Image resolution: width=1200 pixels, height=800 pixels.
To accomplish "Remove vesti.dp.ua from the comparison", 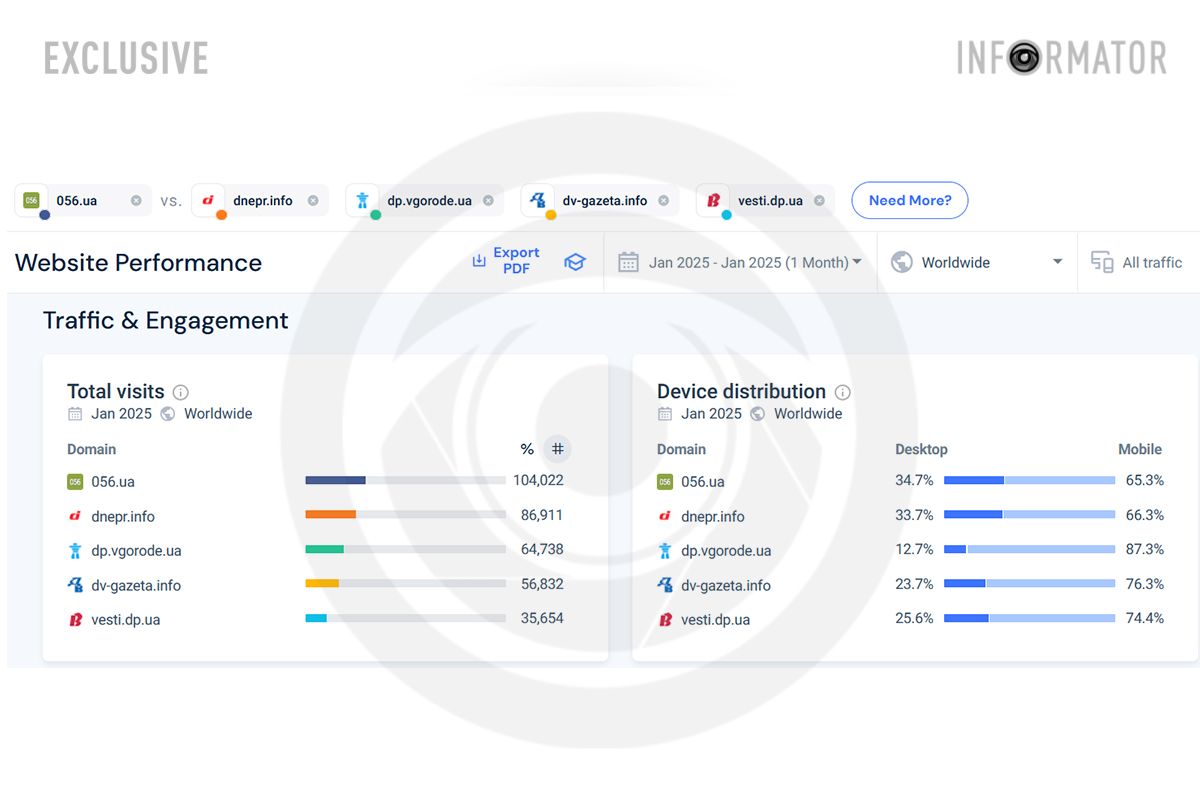I will click(x=818, y=200).
